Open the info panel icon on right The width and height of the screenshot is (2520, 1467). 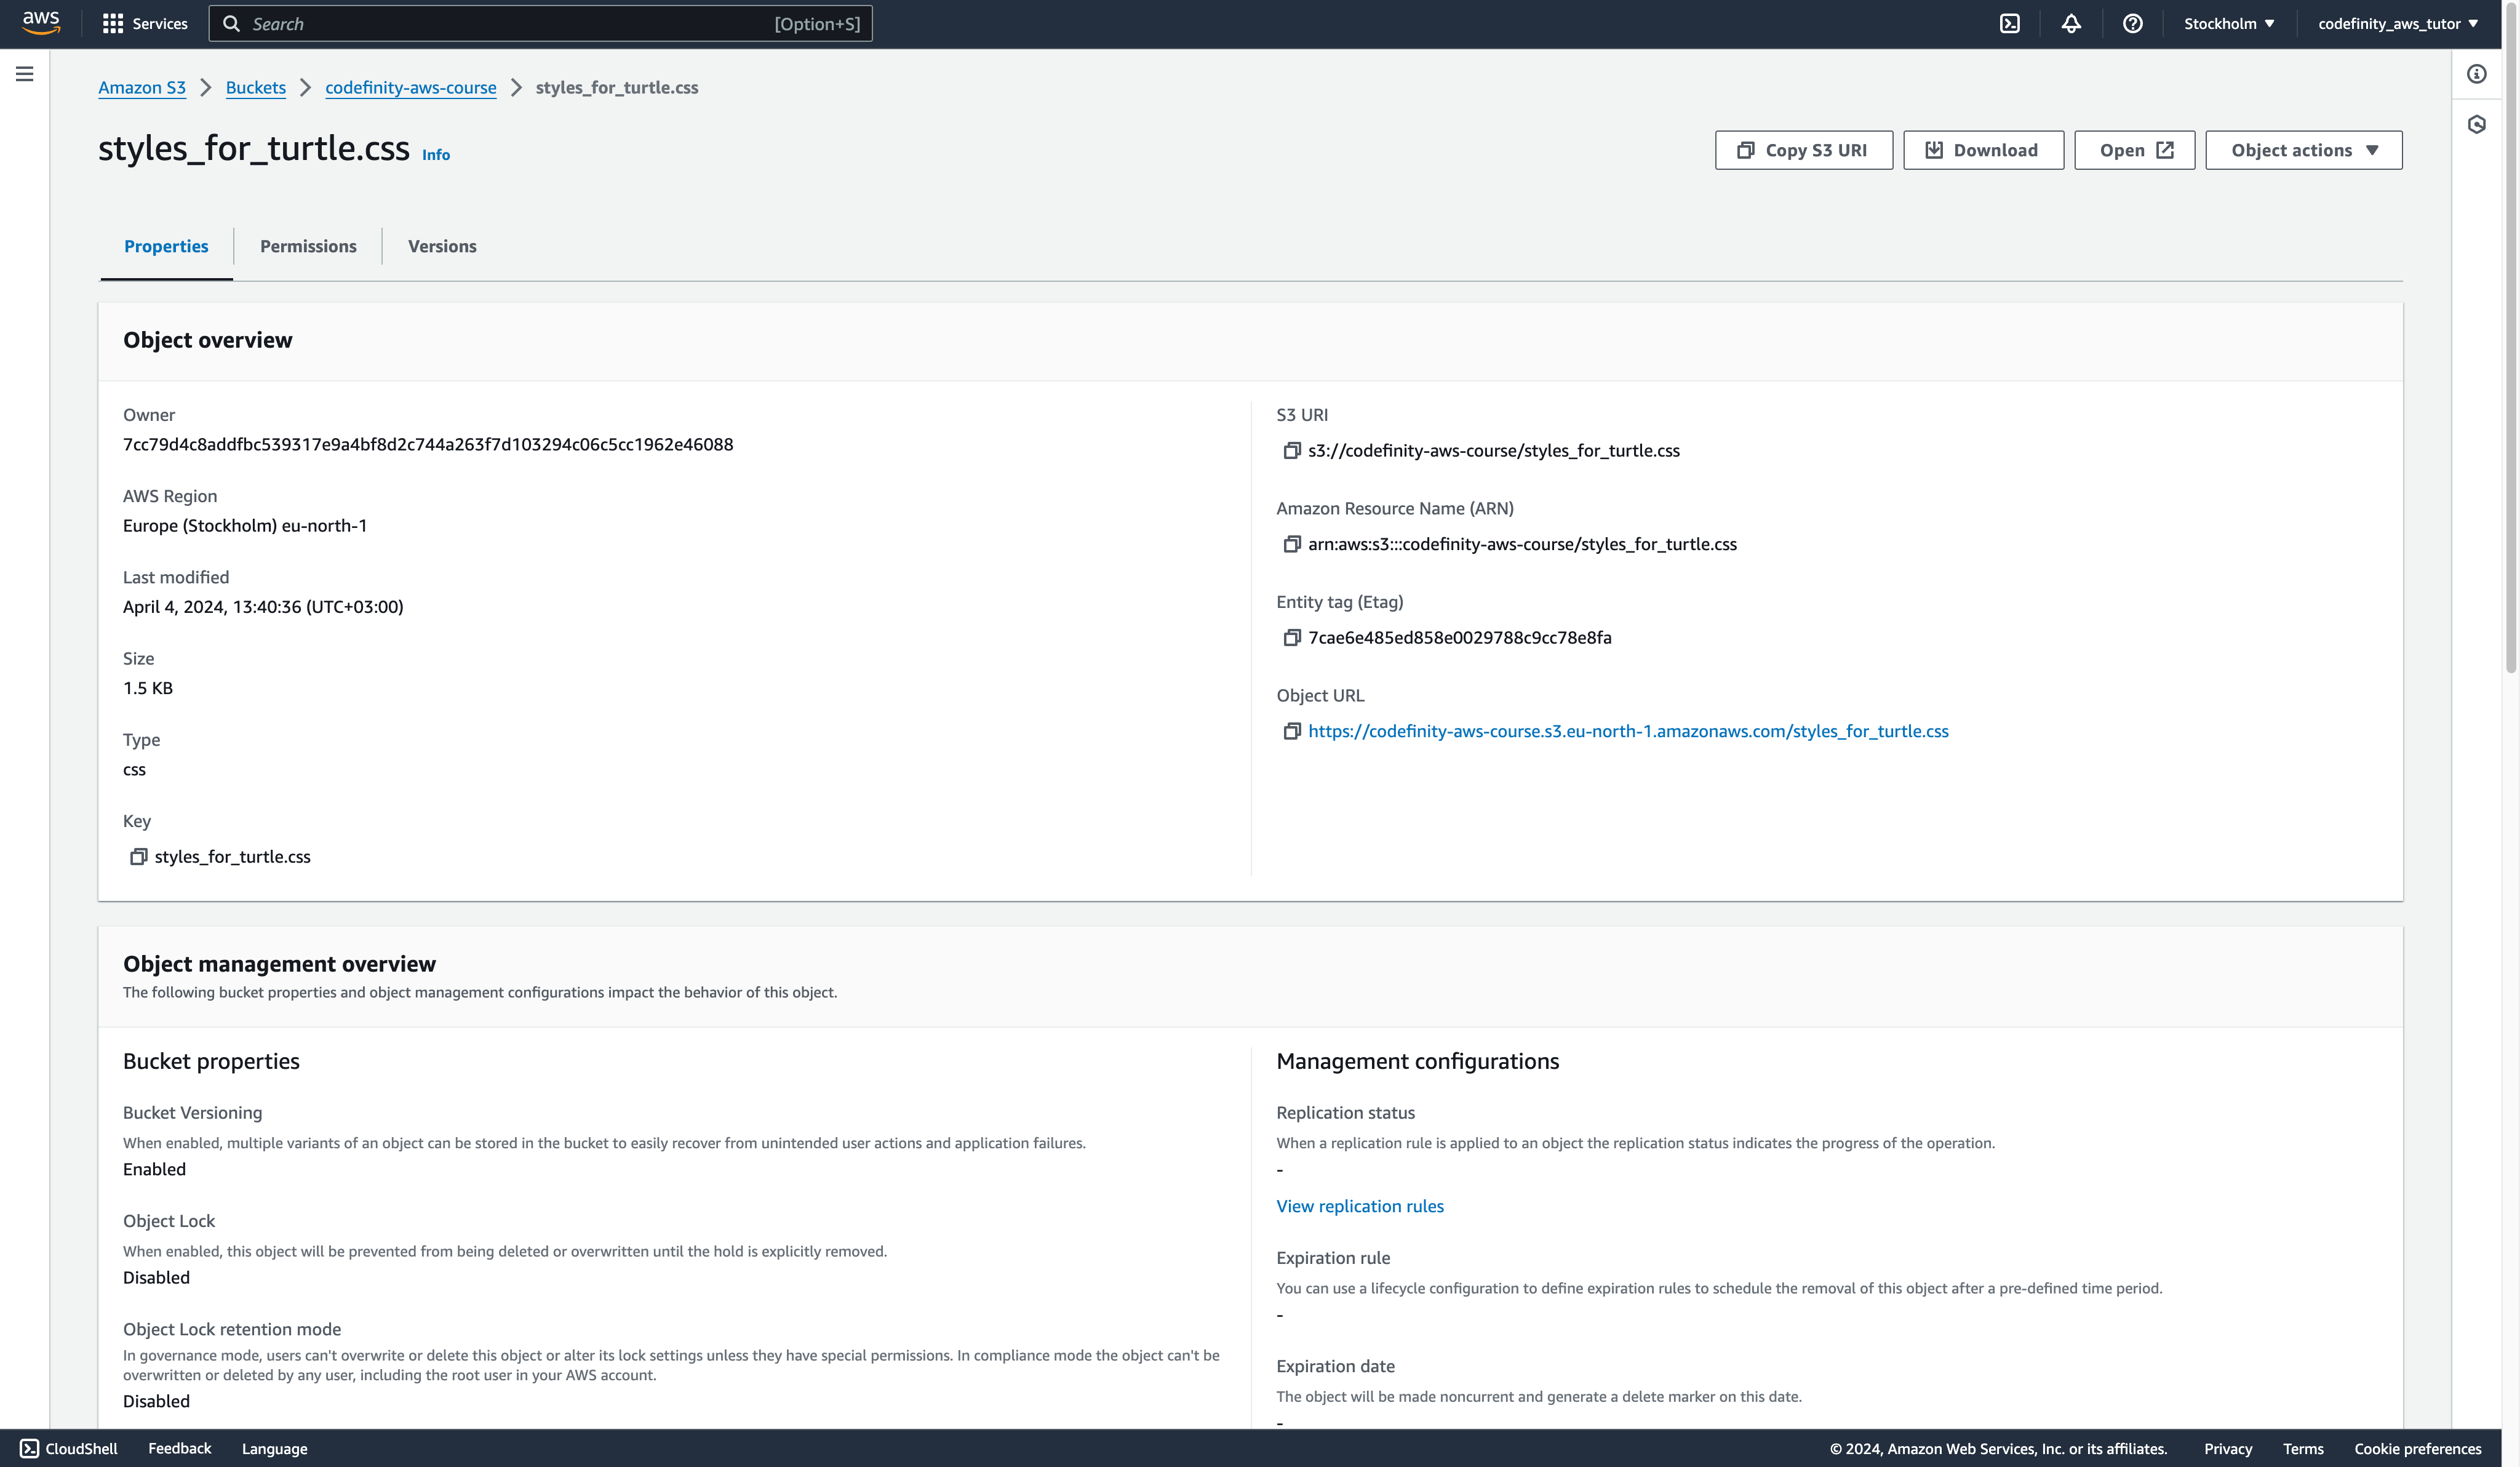tap(2476, 74)
